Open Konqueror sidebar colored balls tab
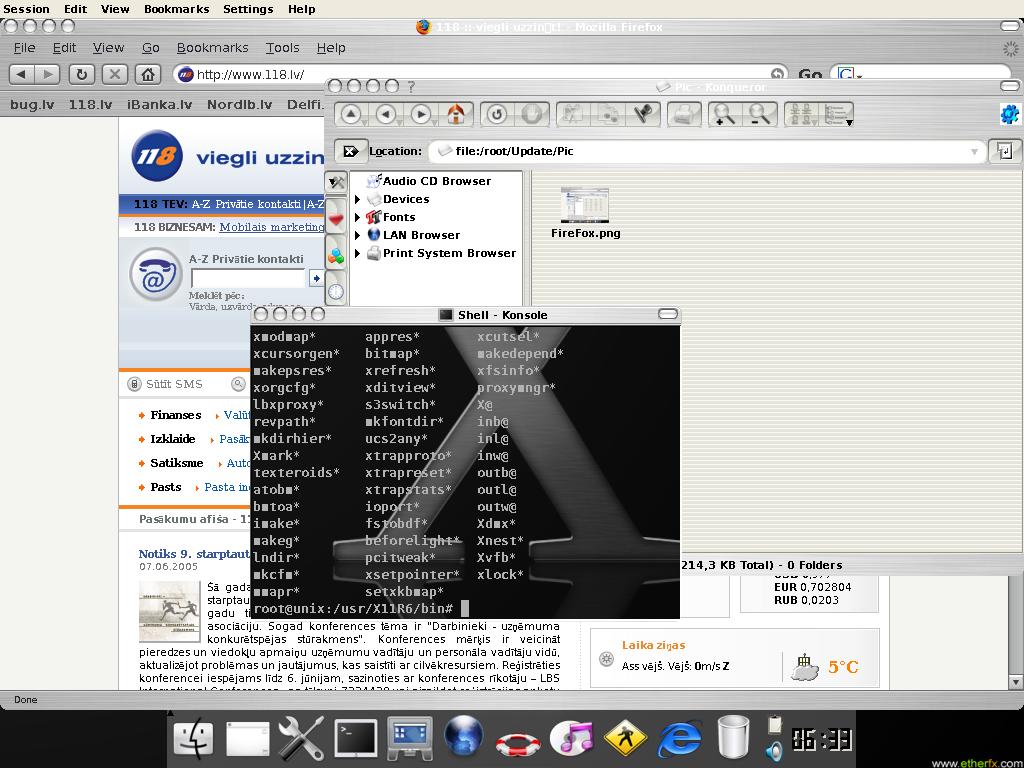 point(336,255)
